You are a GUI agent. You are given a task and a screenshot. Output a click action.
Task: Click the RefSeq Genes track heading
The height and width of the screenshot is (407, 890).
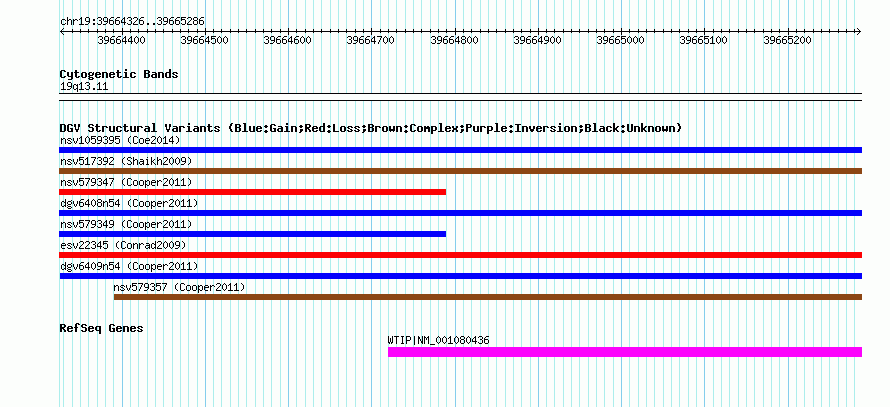tap(102, 328)
